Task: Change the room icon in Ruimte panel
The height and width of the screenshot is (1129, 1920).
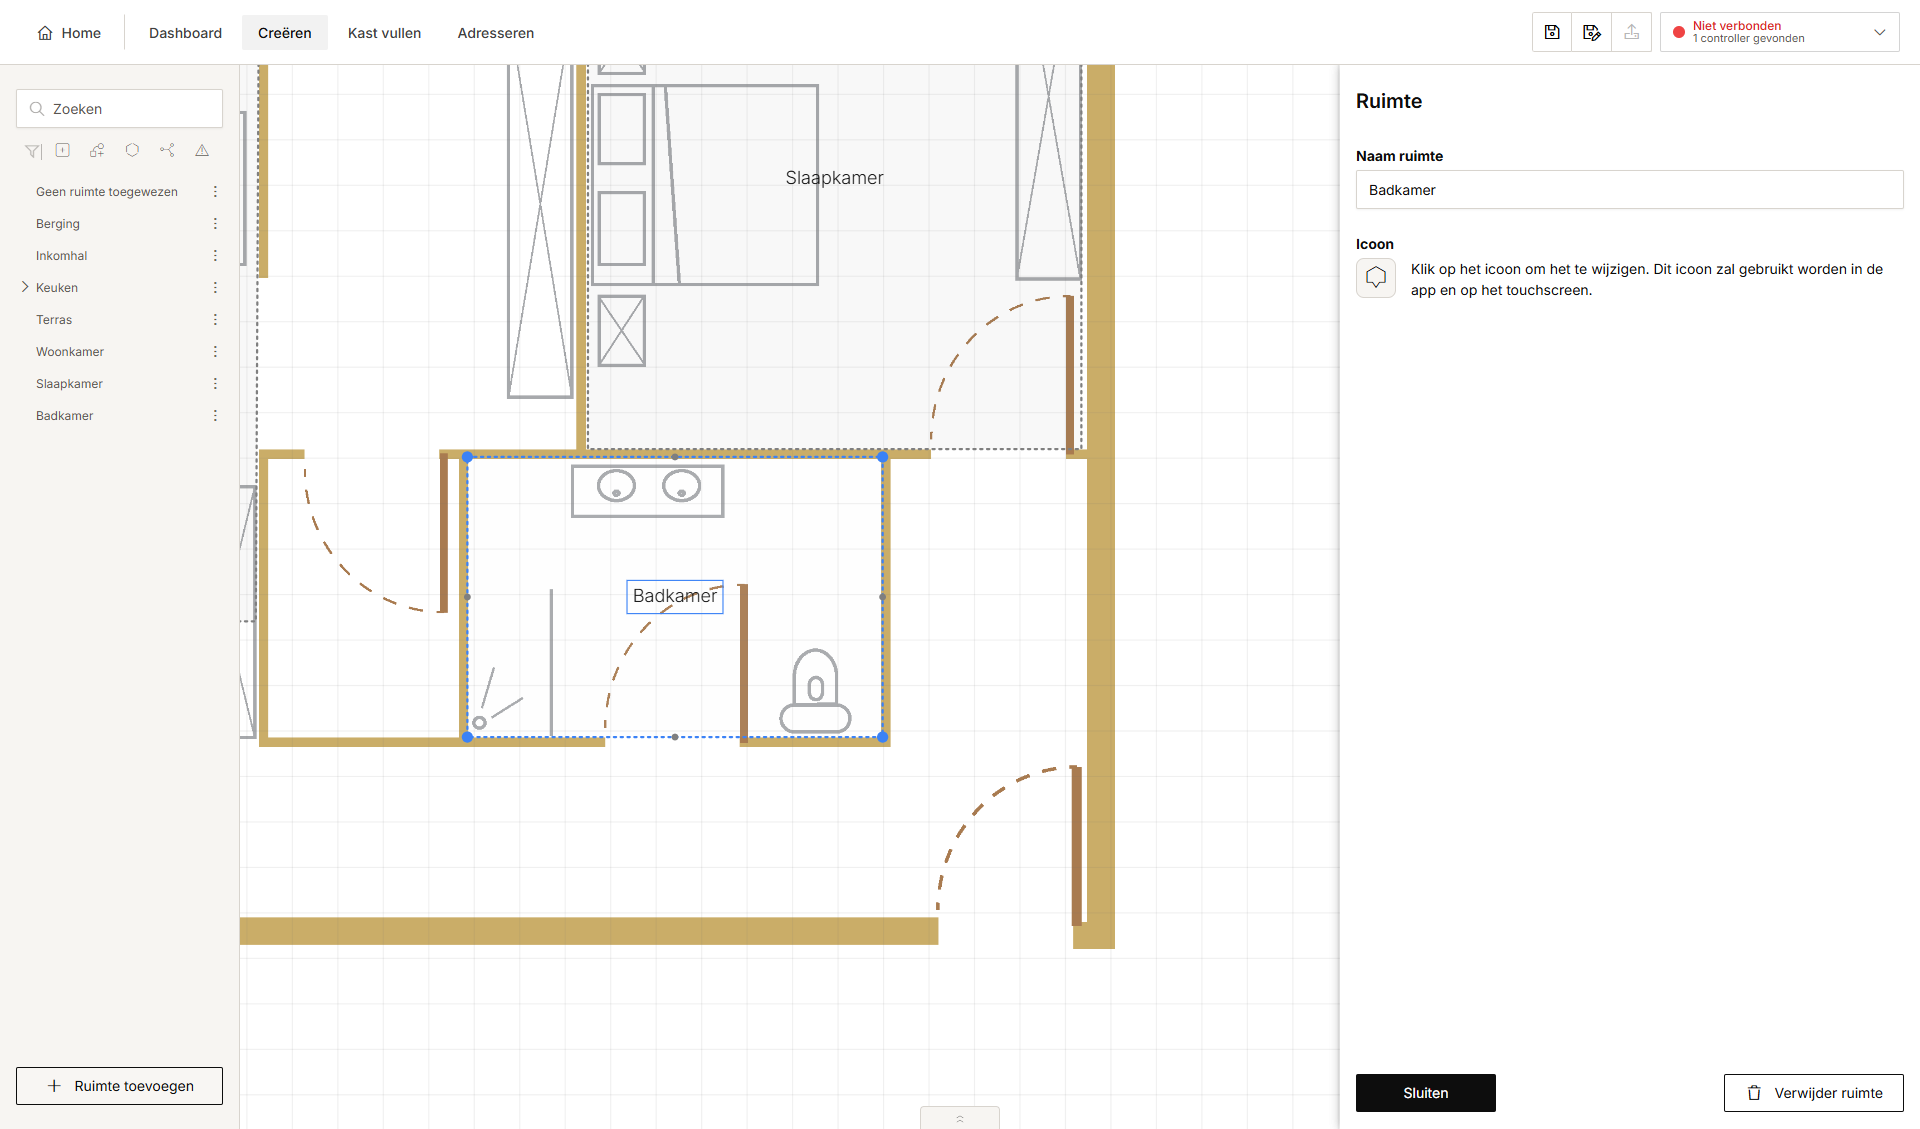Action: point(1376,278)
